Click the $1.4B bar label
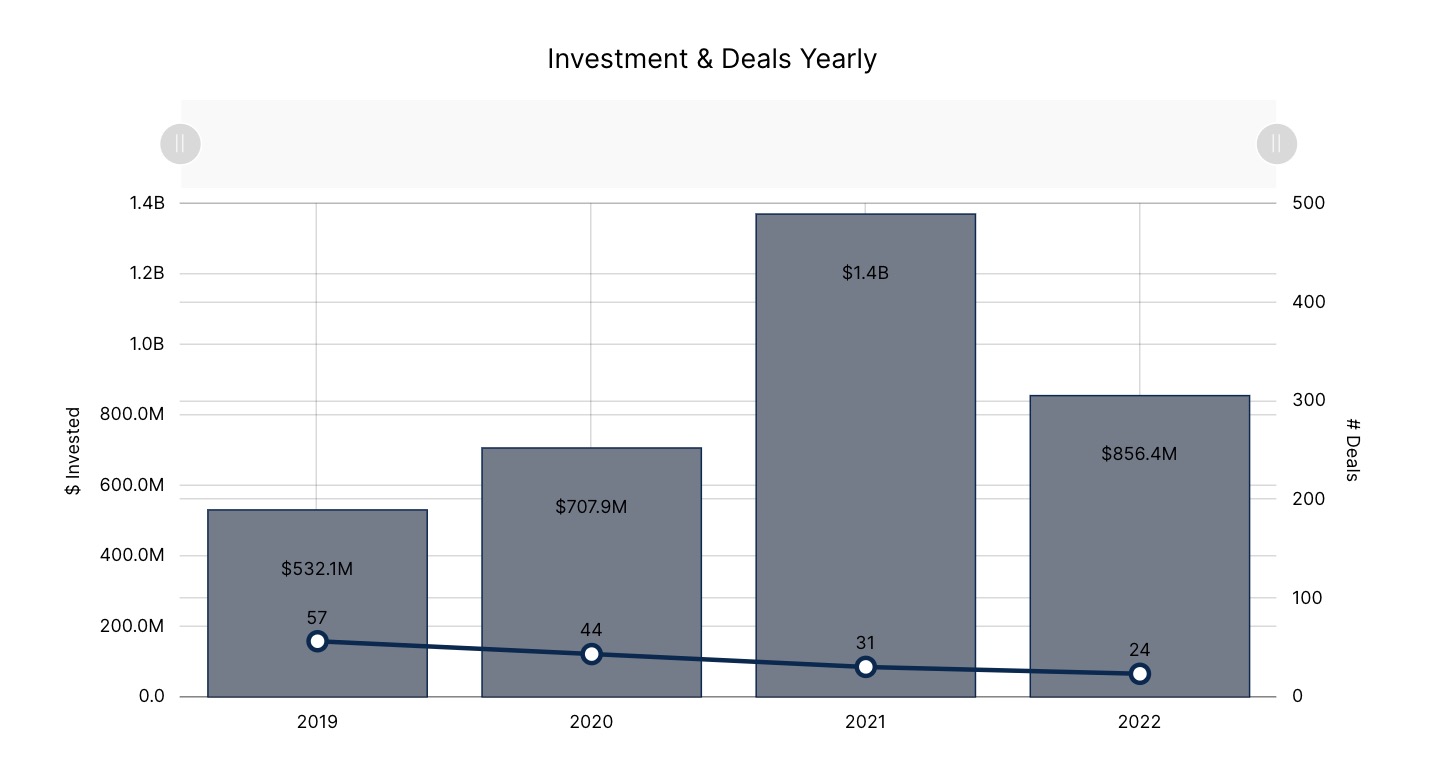 865,273
